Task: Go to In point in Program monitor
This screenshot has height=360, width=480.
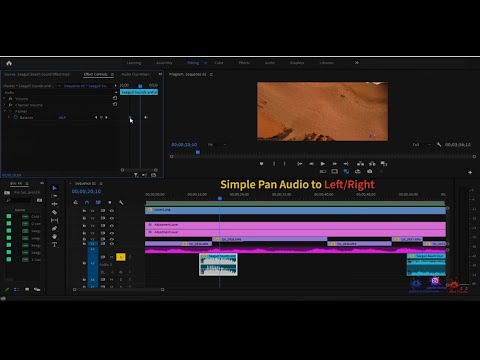Action: (x=299, y=164)
